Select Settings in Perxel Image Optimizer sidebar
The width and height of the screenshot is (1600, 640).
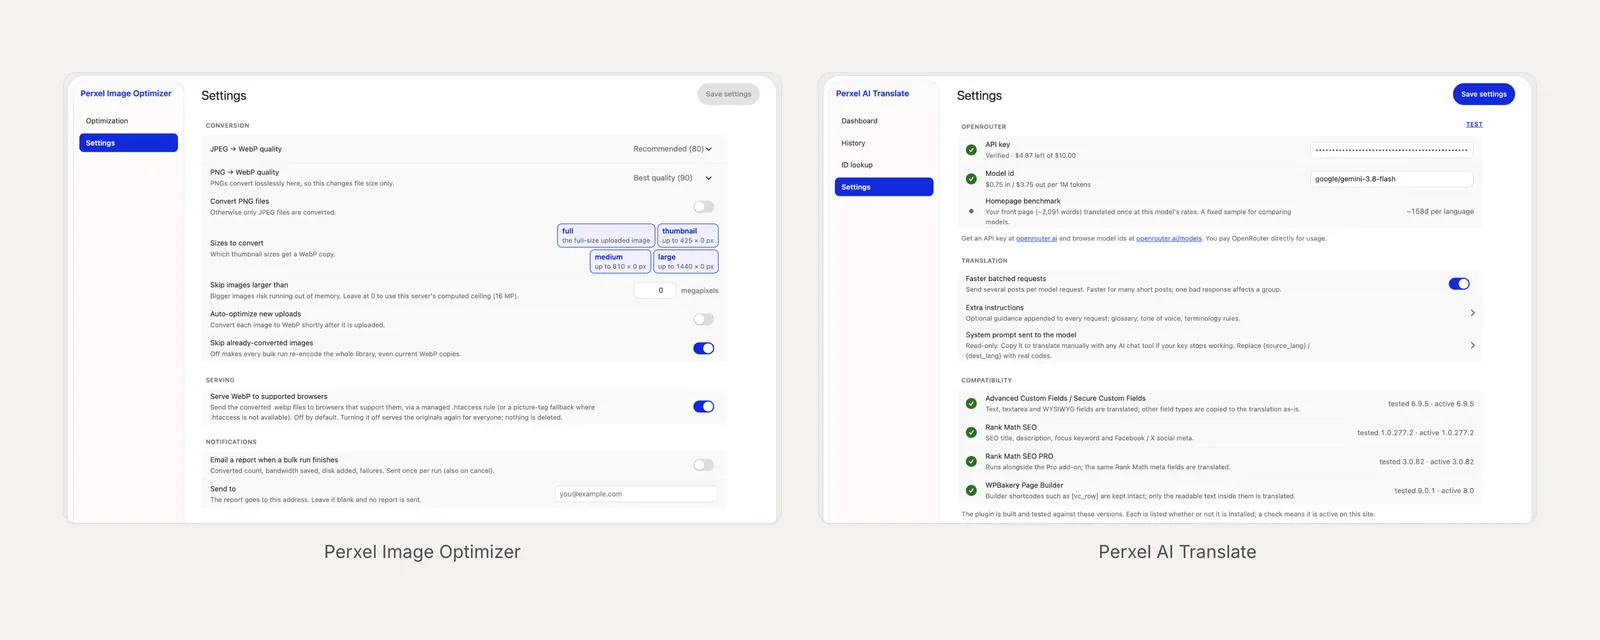(x=129, y=143)
